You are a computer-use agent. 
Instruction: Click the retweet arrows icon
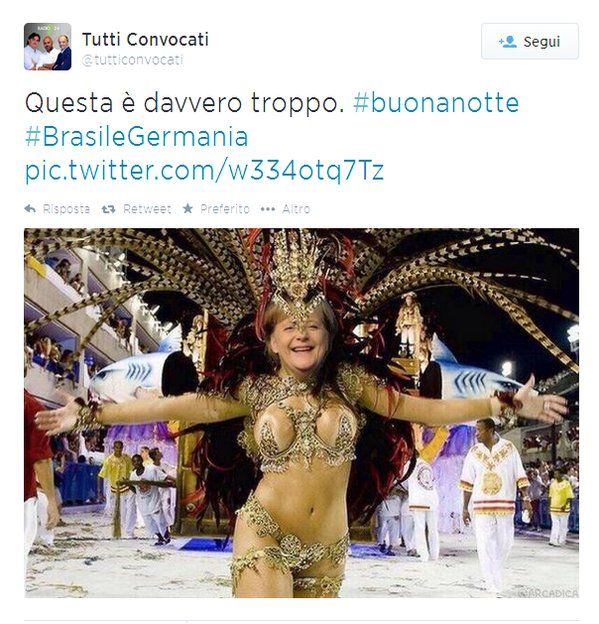tap(108, 209)
